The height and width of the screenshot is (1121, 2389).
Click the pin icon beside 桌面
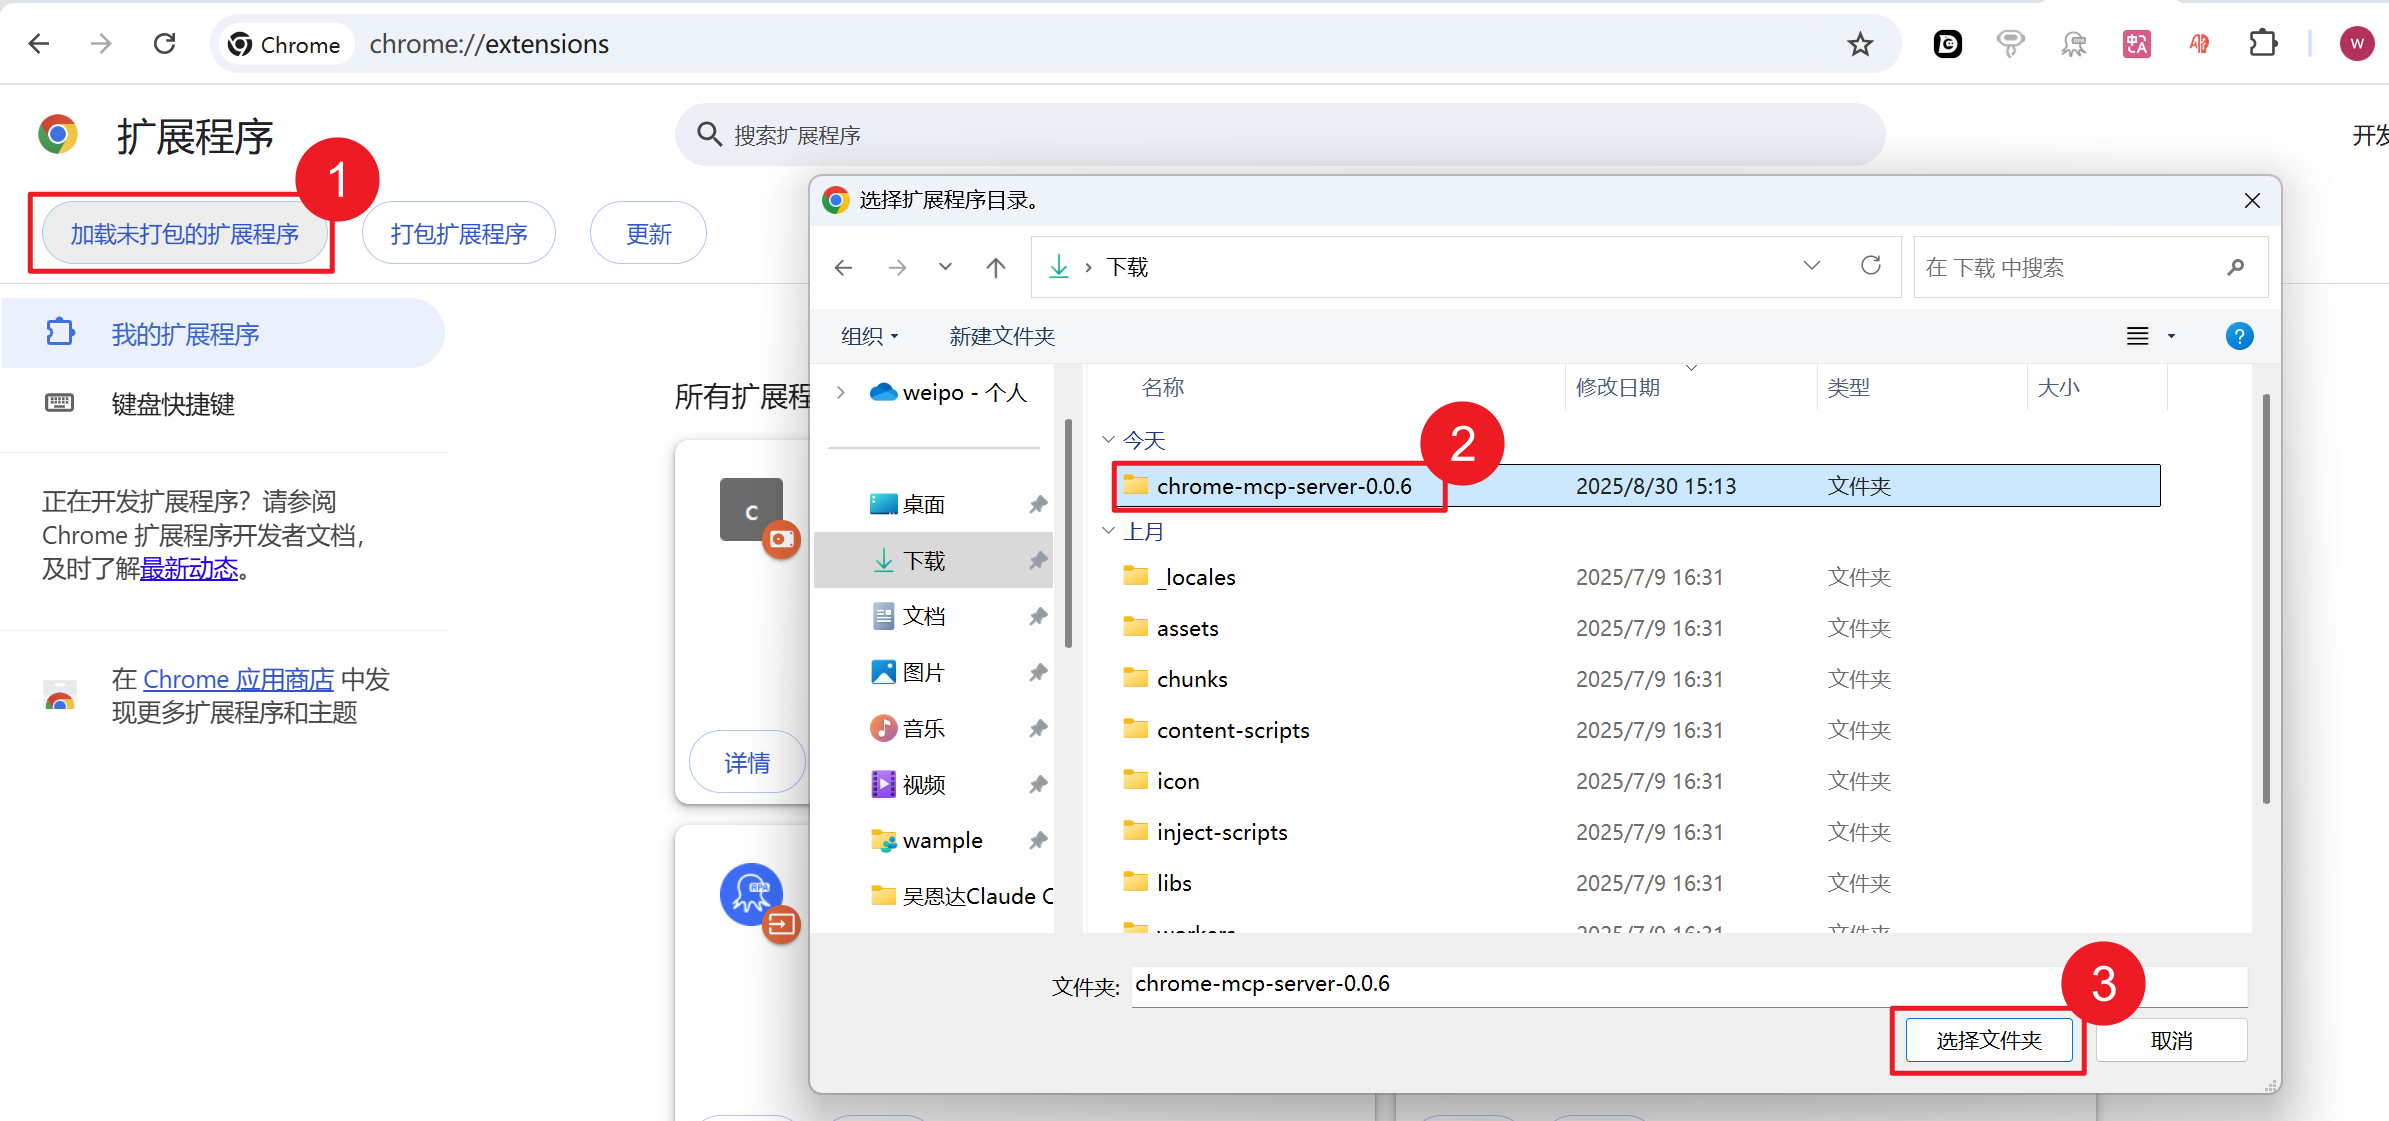click(1038, 504)
